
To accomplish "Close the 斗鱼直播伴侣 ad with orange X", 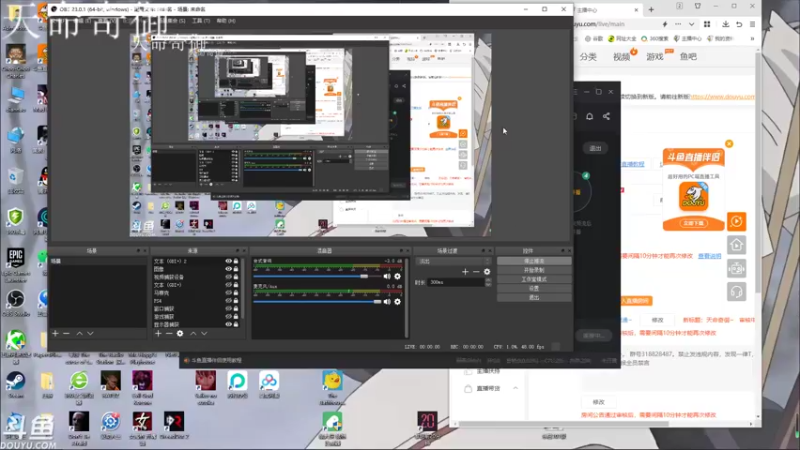I will (x=729, y=144).
